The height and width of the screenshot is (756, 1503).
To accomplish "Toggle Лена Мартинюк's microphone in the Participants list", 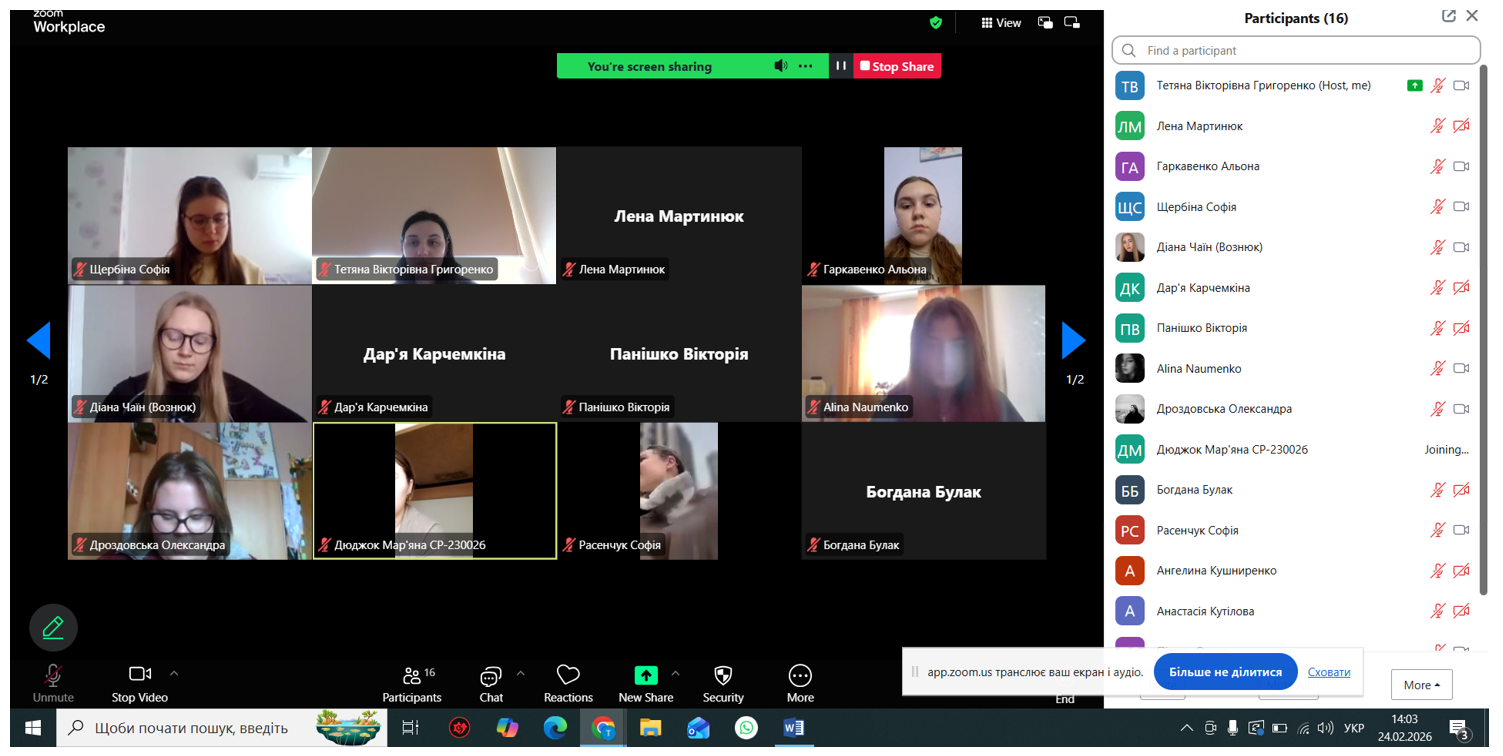I will pos(1437,126).
